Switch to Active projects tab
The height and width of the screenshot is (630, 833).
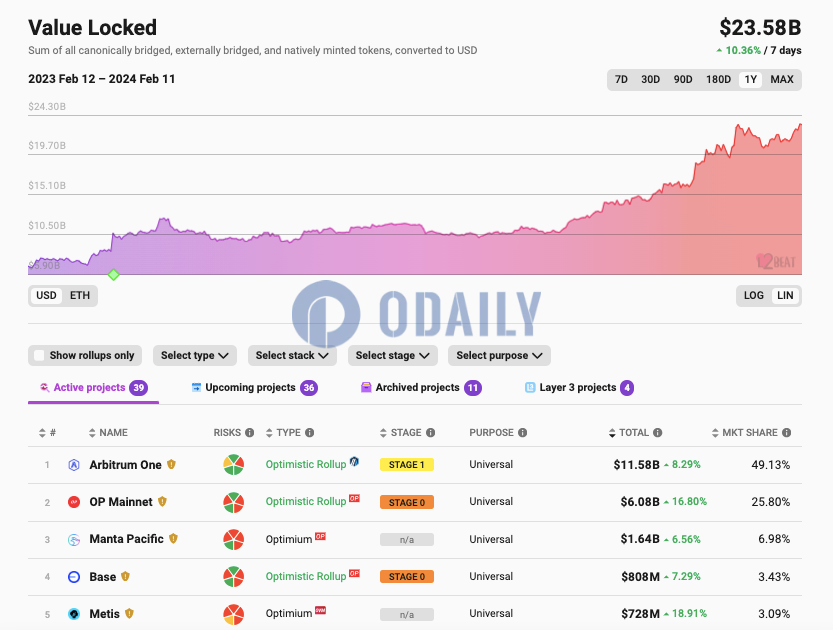point(94,388)
